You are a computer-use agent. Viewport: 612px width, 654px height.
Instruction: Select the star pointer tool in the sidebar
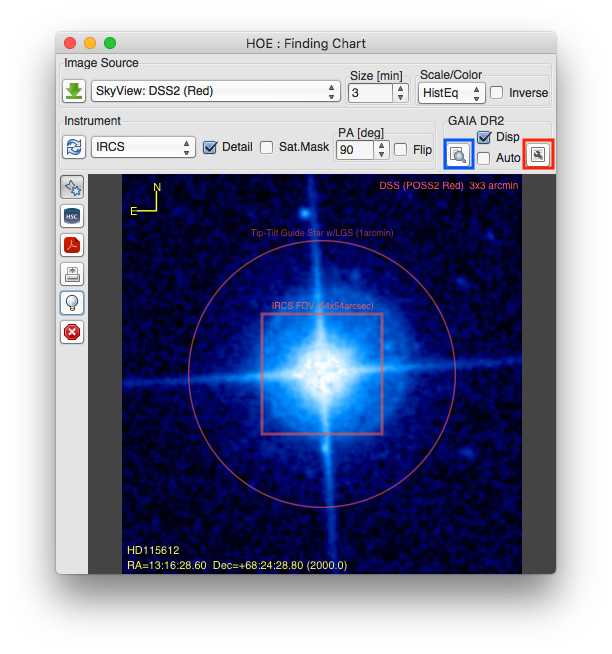72,188
